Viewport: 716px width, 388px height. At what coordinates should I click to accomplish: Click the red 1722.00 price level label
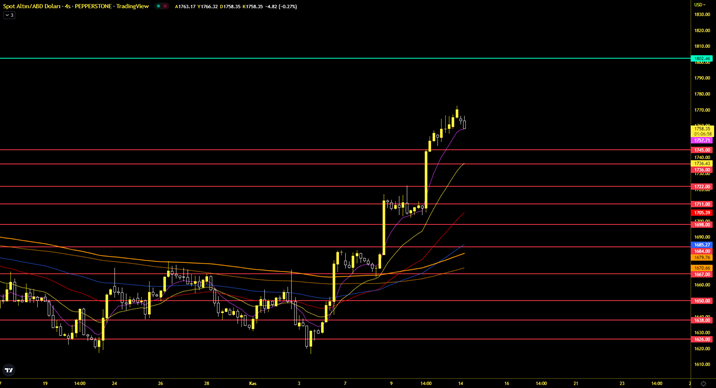[702, 187]
